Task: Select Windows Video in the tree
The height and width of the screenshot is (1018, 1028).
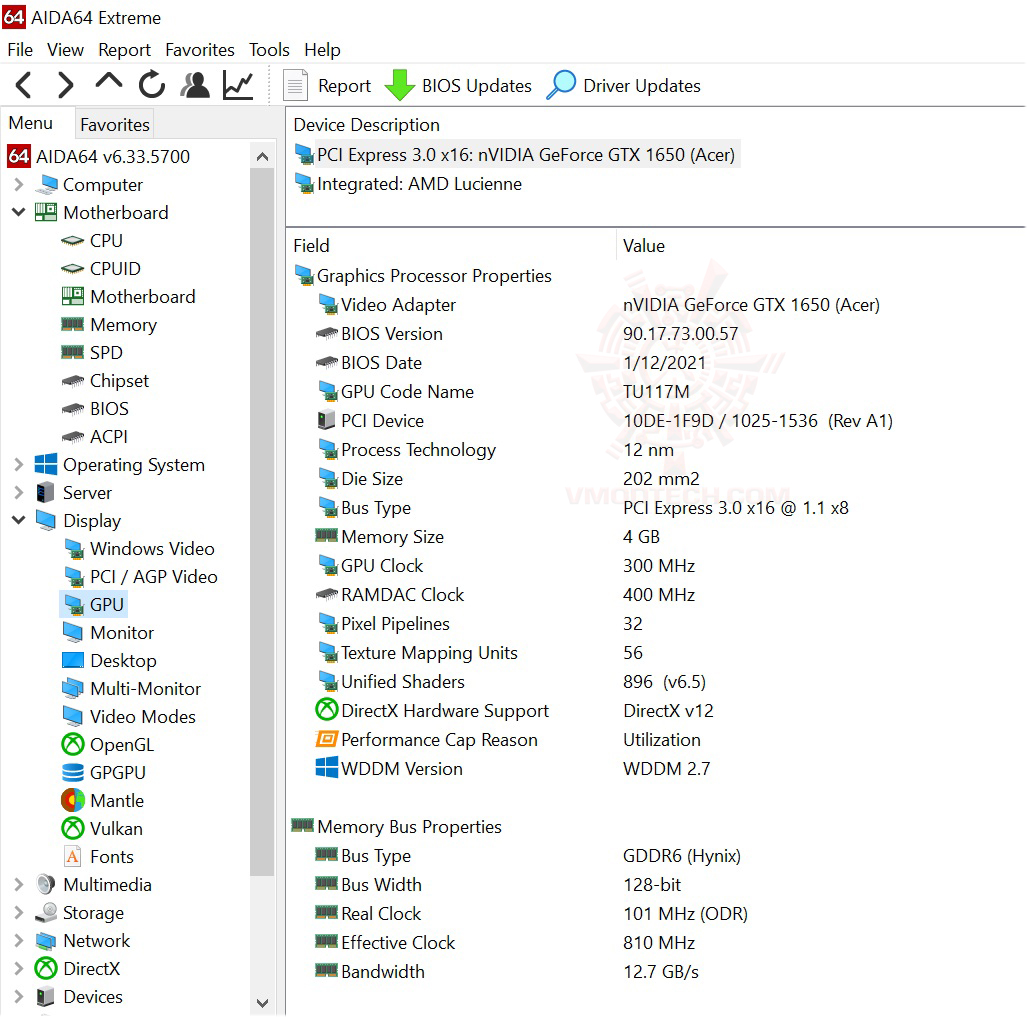Action: click(152, 549)
